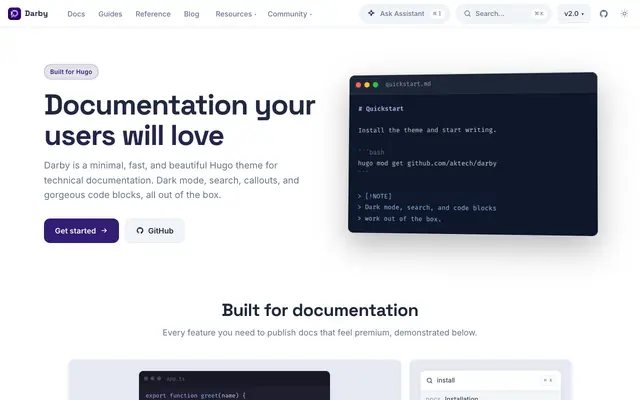Expand the Community menu

coord(290,14)
